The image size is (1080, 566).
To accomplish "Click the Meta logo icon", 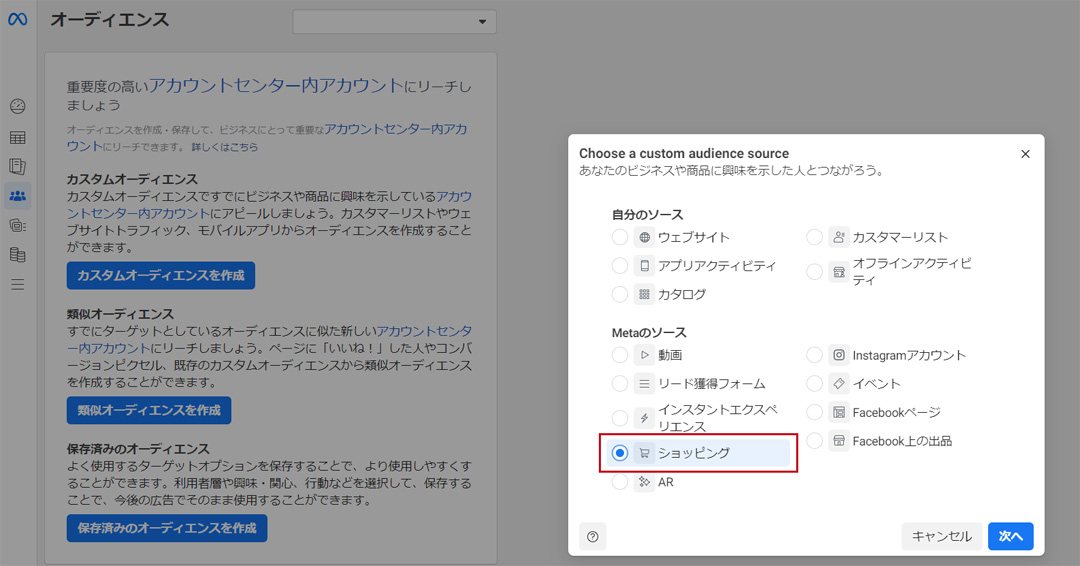I will 17,21.
